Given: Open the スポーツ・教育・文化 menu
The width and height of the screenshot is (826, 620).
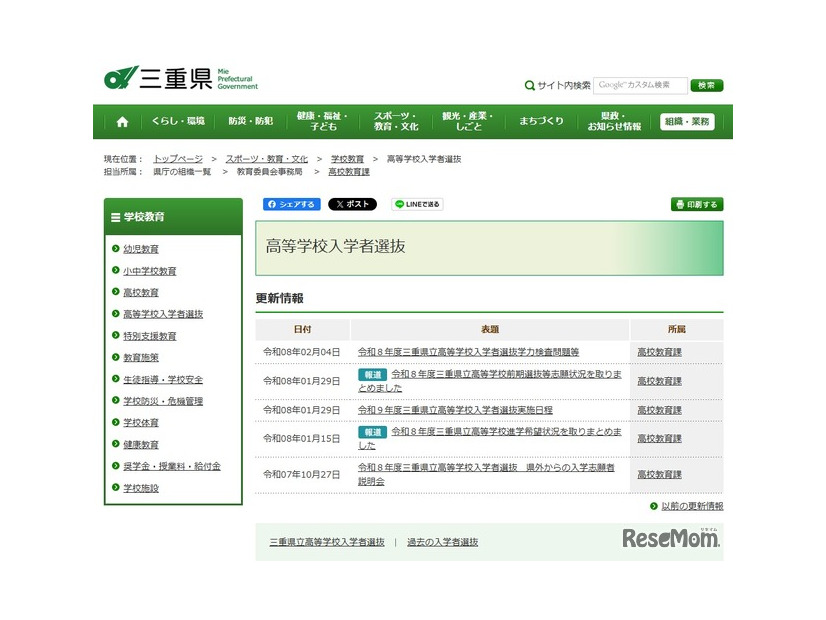Looking at the screenshot, I should tap(398, 120).
